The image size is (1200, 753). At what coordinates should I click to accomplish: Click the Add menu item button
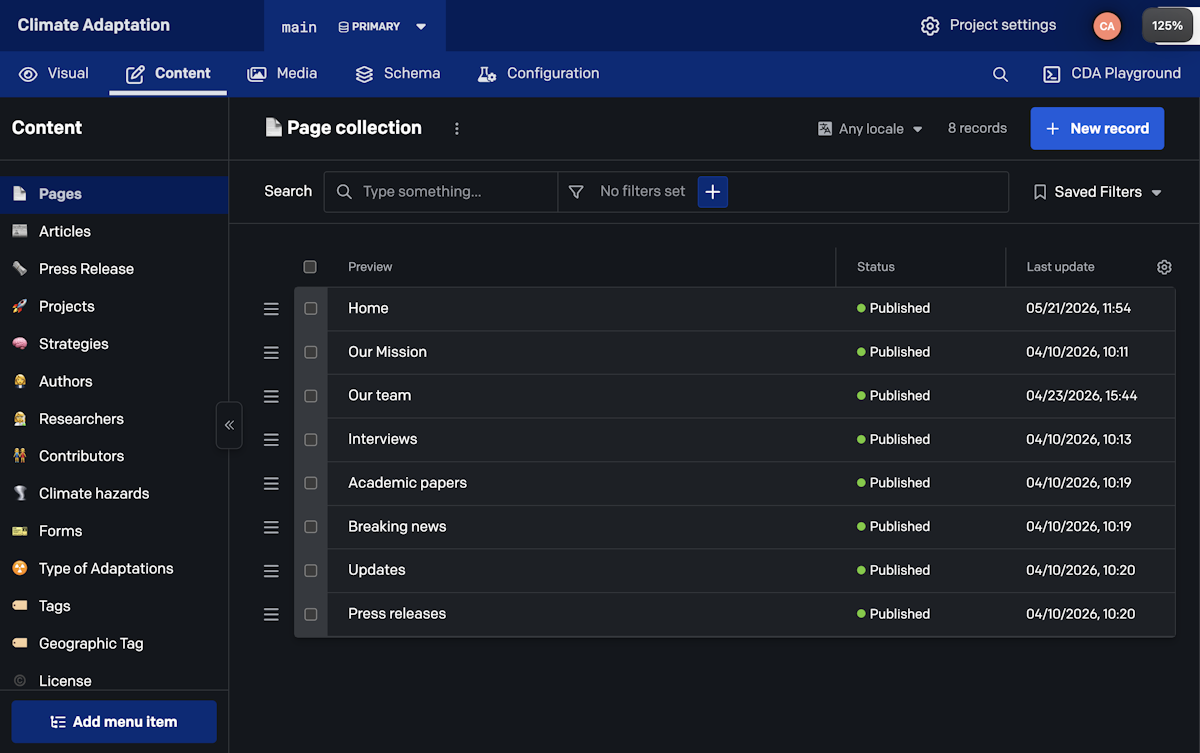click(114, 722)
